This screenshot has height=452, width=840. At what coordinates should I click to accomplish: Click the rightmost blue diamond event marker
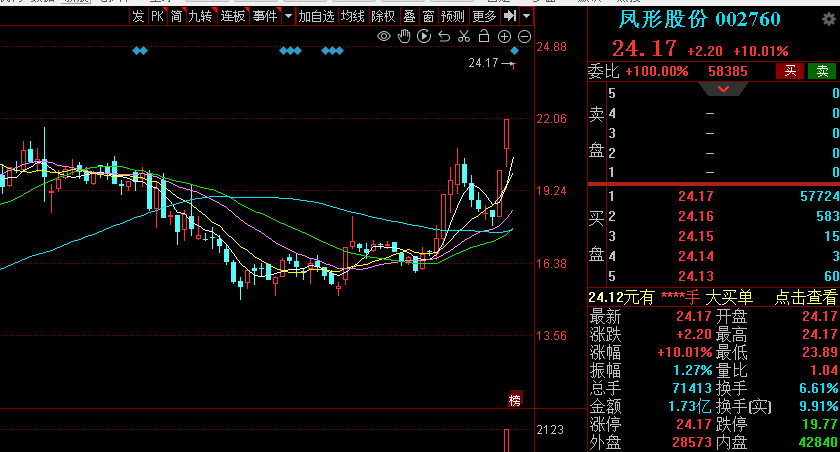[514, 51]
